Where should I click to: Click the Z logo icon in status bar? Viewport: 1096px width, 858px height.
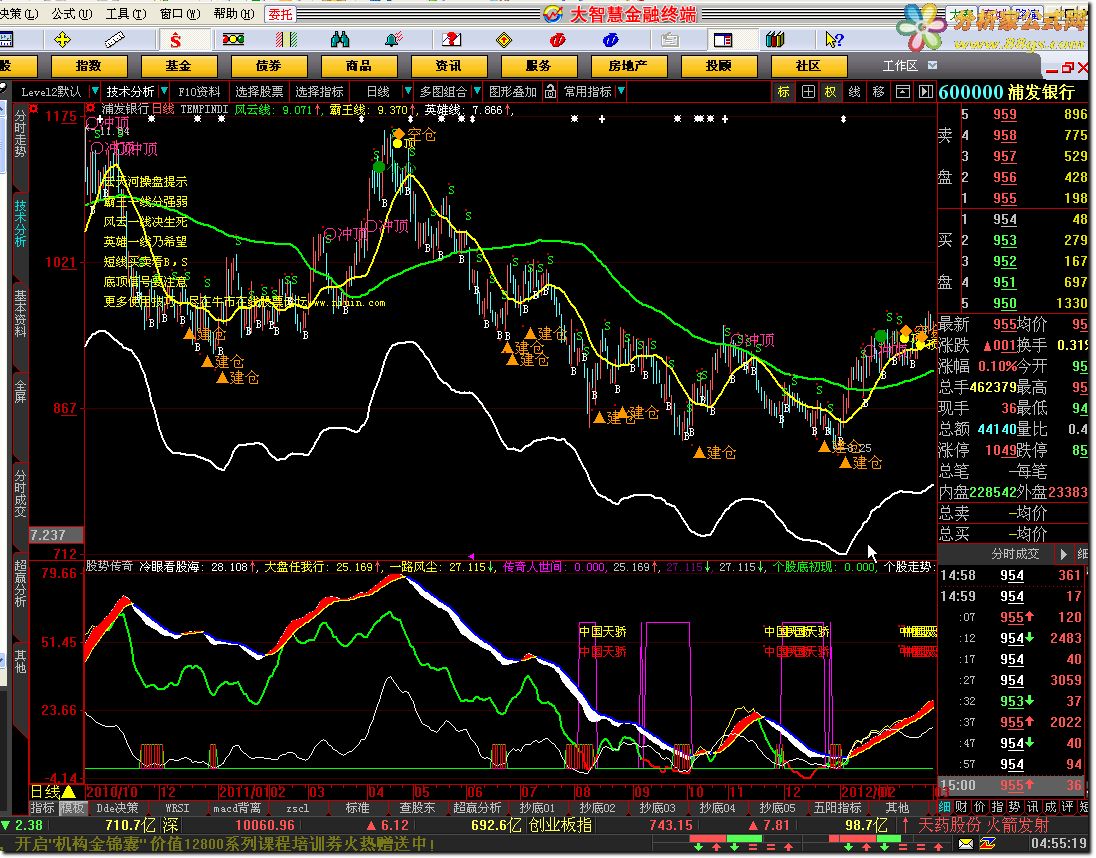[x=987, y=844]
